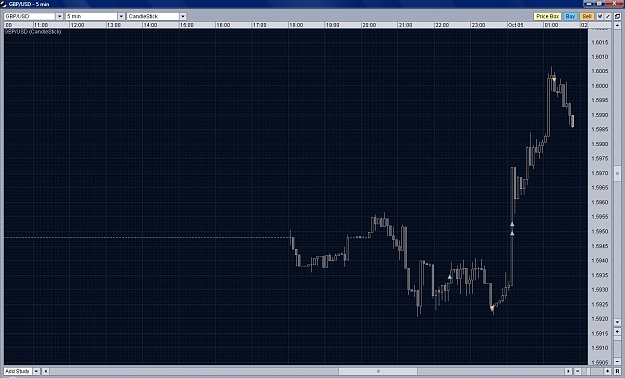
Task: Click the 1.5920 price axis label
Action: 600,319
